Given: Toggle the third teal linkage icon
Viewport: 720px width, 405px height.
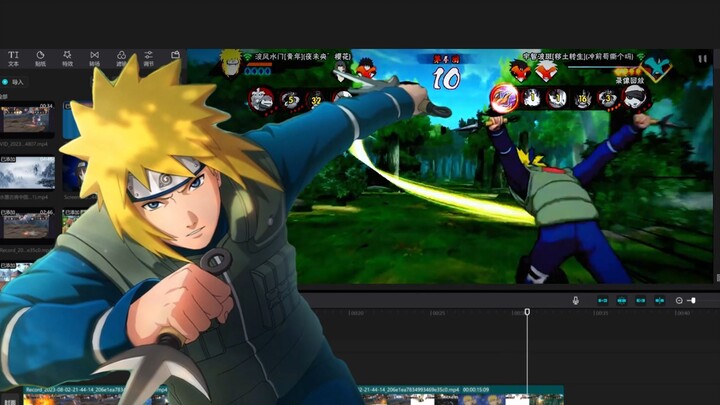Looking at the screenshot, I should 641,300.
